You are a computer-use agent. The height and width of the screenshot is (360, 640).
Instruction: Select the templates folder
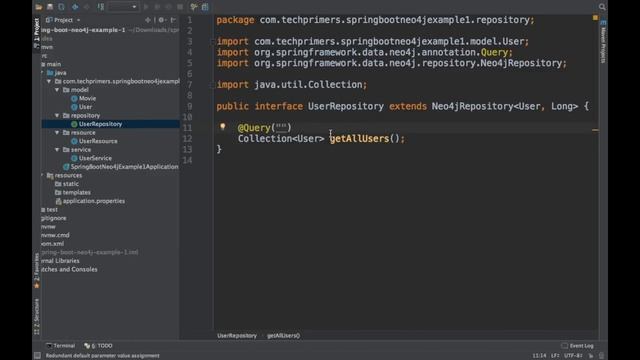73,193
